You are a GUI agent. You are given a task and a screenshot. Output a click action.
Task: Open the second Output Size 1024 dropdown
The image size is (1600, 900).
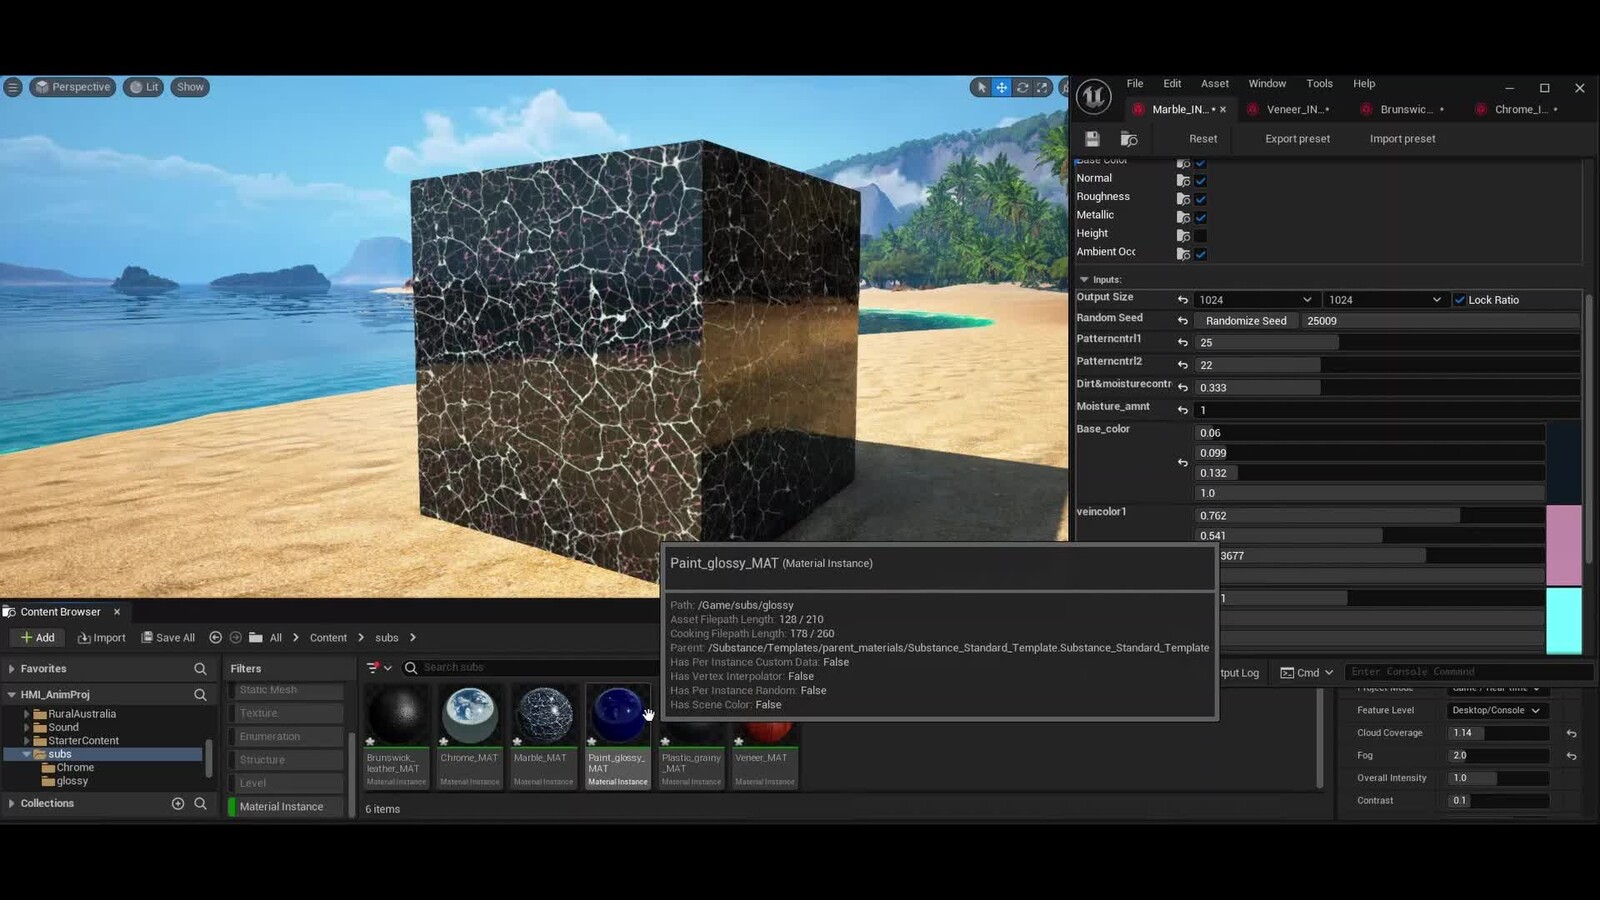click(1386, 300)
